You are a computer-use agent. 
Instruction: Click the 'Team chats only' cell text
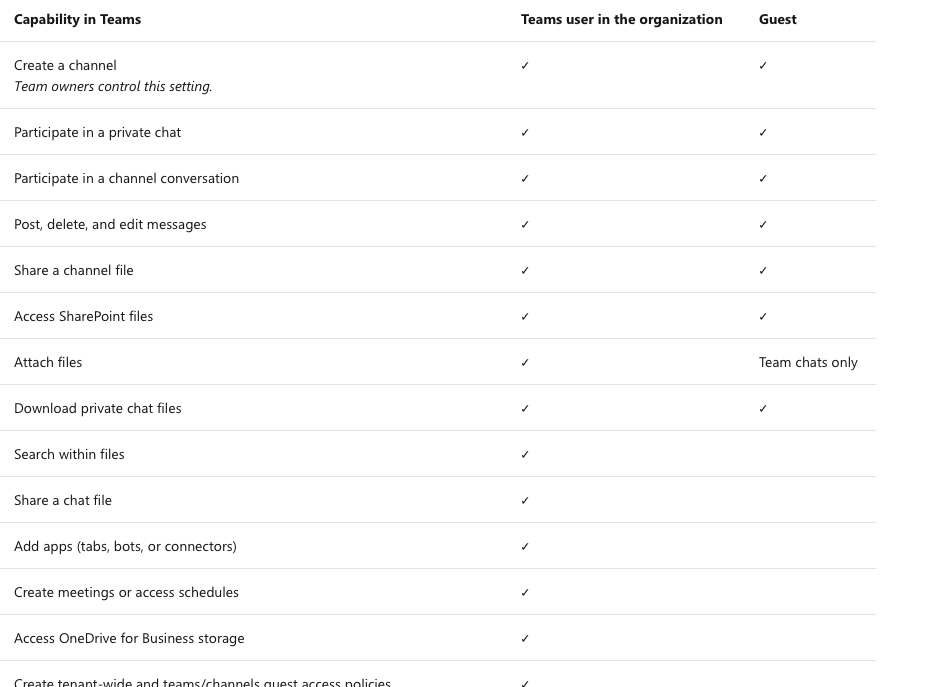808,363
